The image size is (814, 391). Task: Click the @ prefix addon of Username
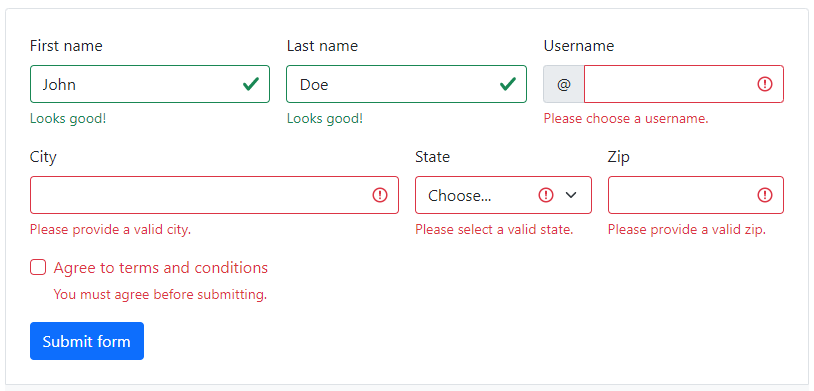[x=564, y=84]
